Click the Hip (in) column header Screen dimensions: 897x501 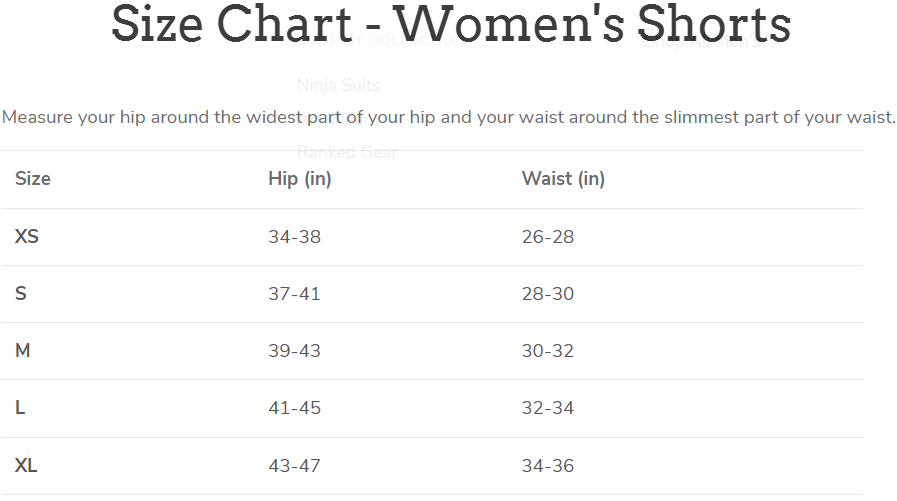299,179
